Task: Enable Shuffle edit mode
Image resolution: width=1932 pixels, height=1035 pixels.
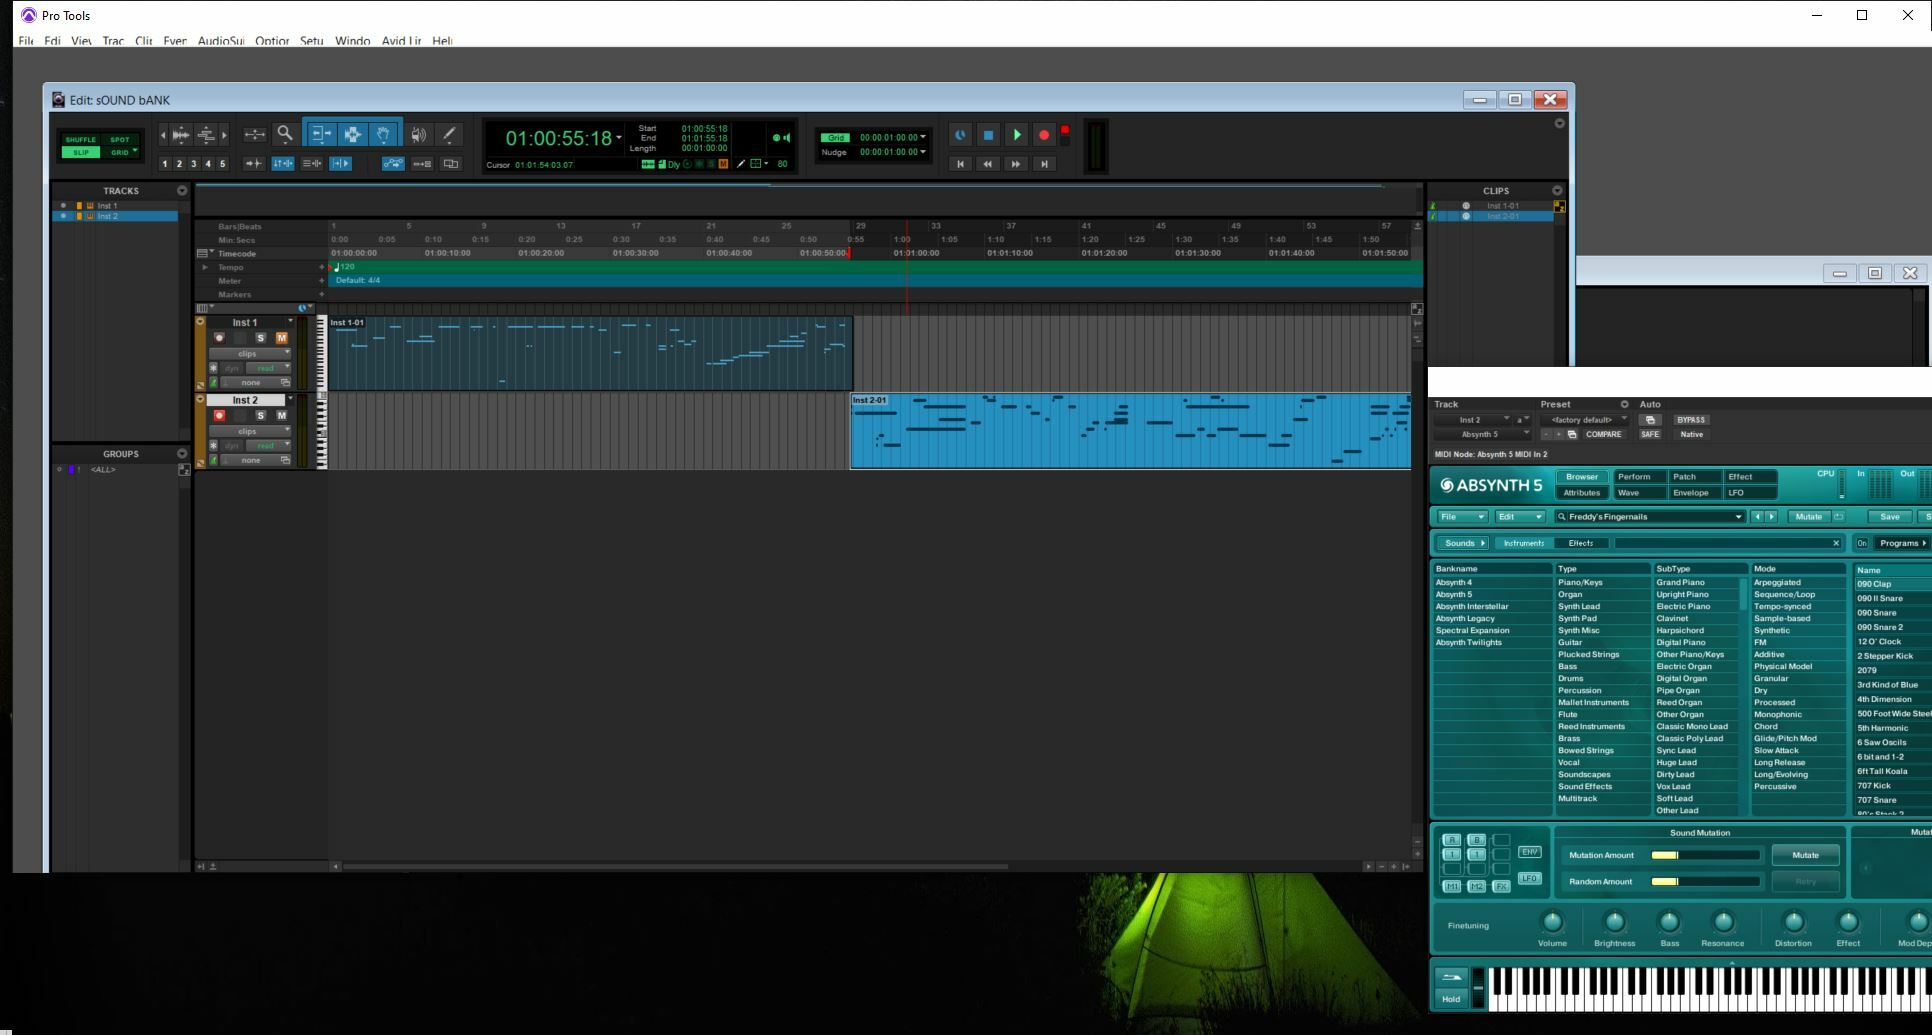Action: [81, 140]
